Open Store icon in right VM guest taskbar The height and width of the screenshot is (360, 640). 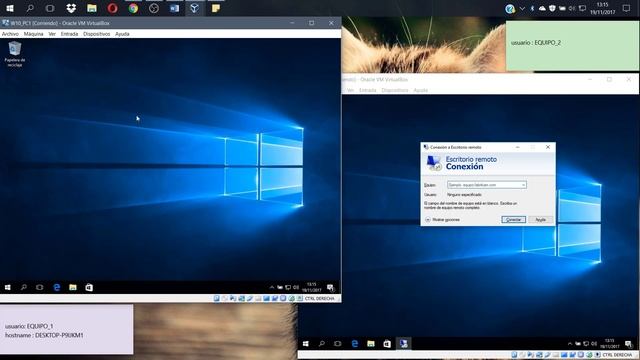[387, 344]
